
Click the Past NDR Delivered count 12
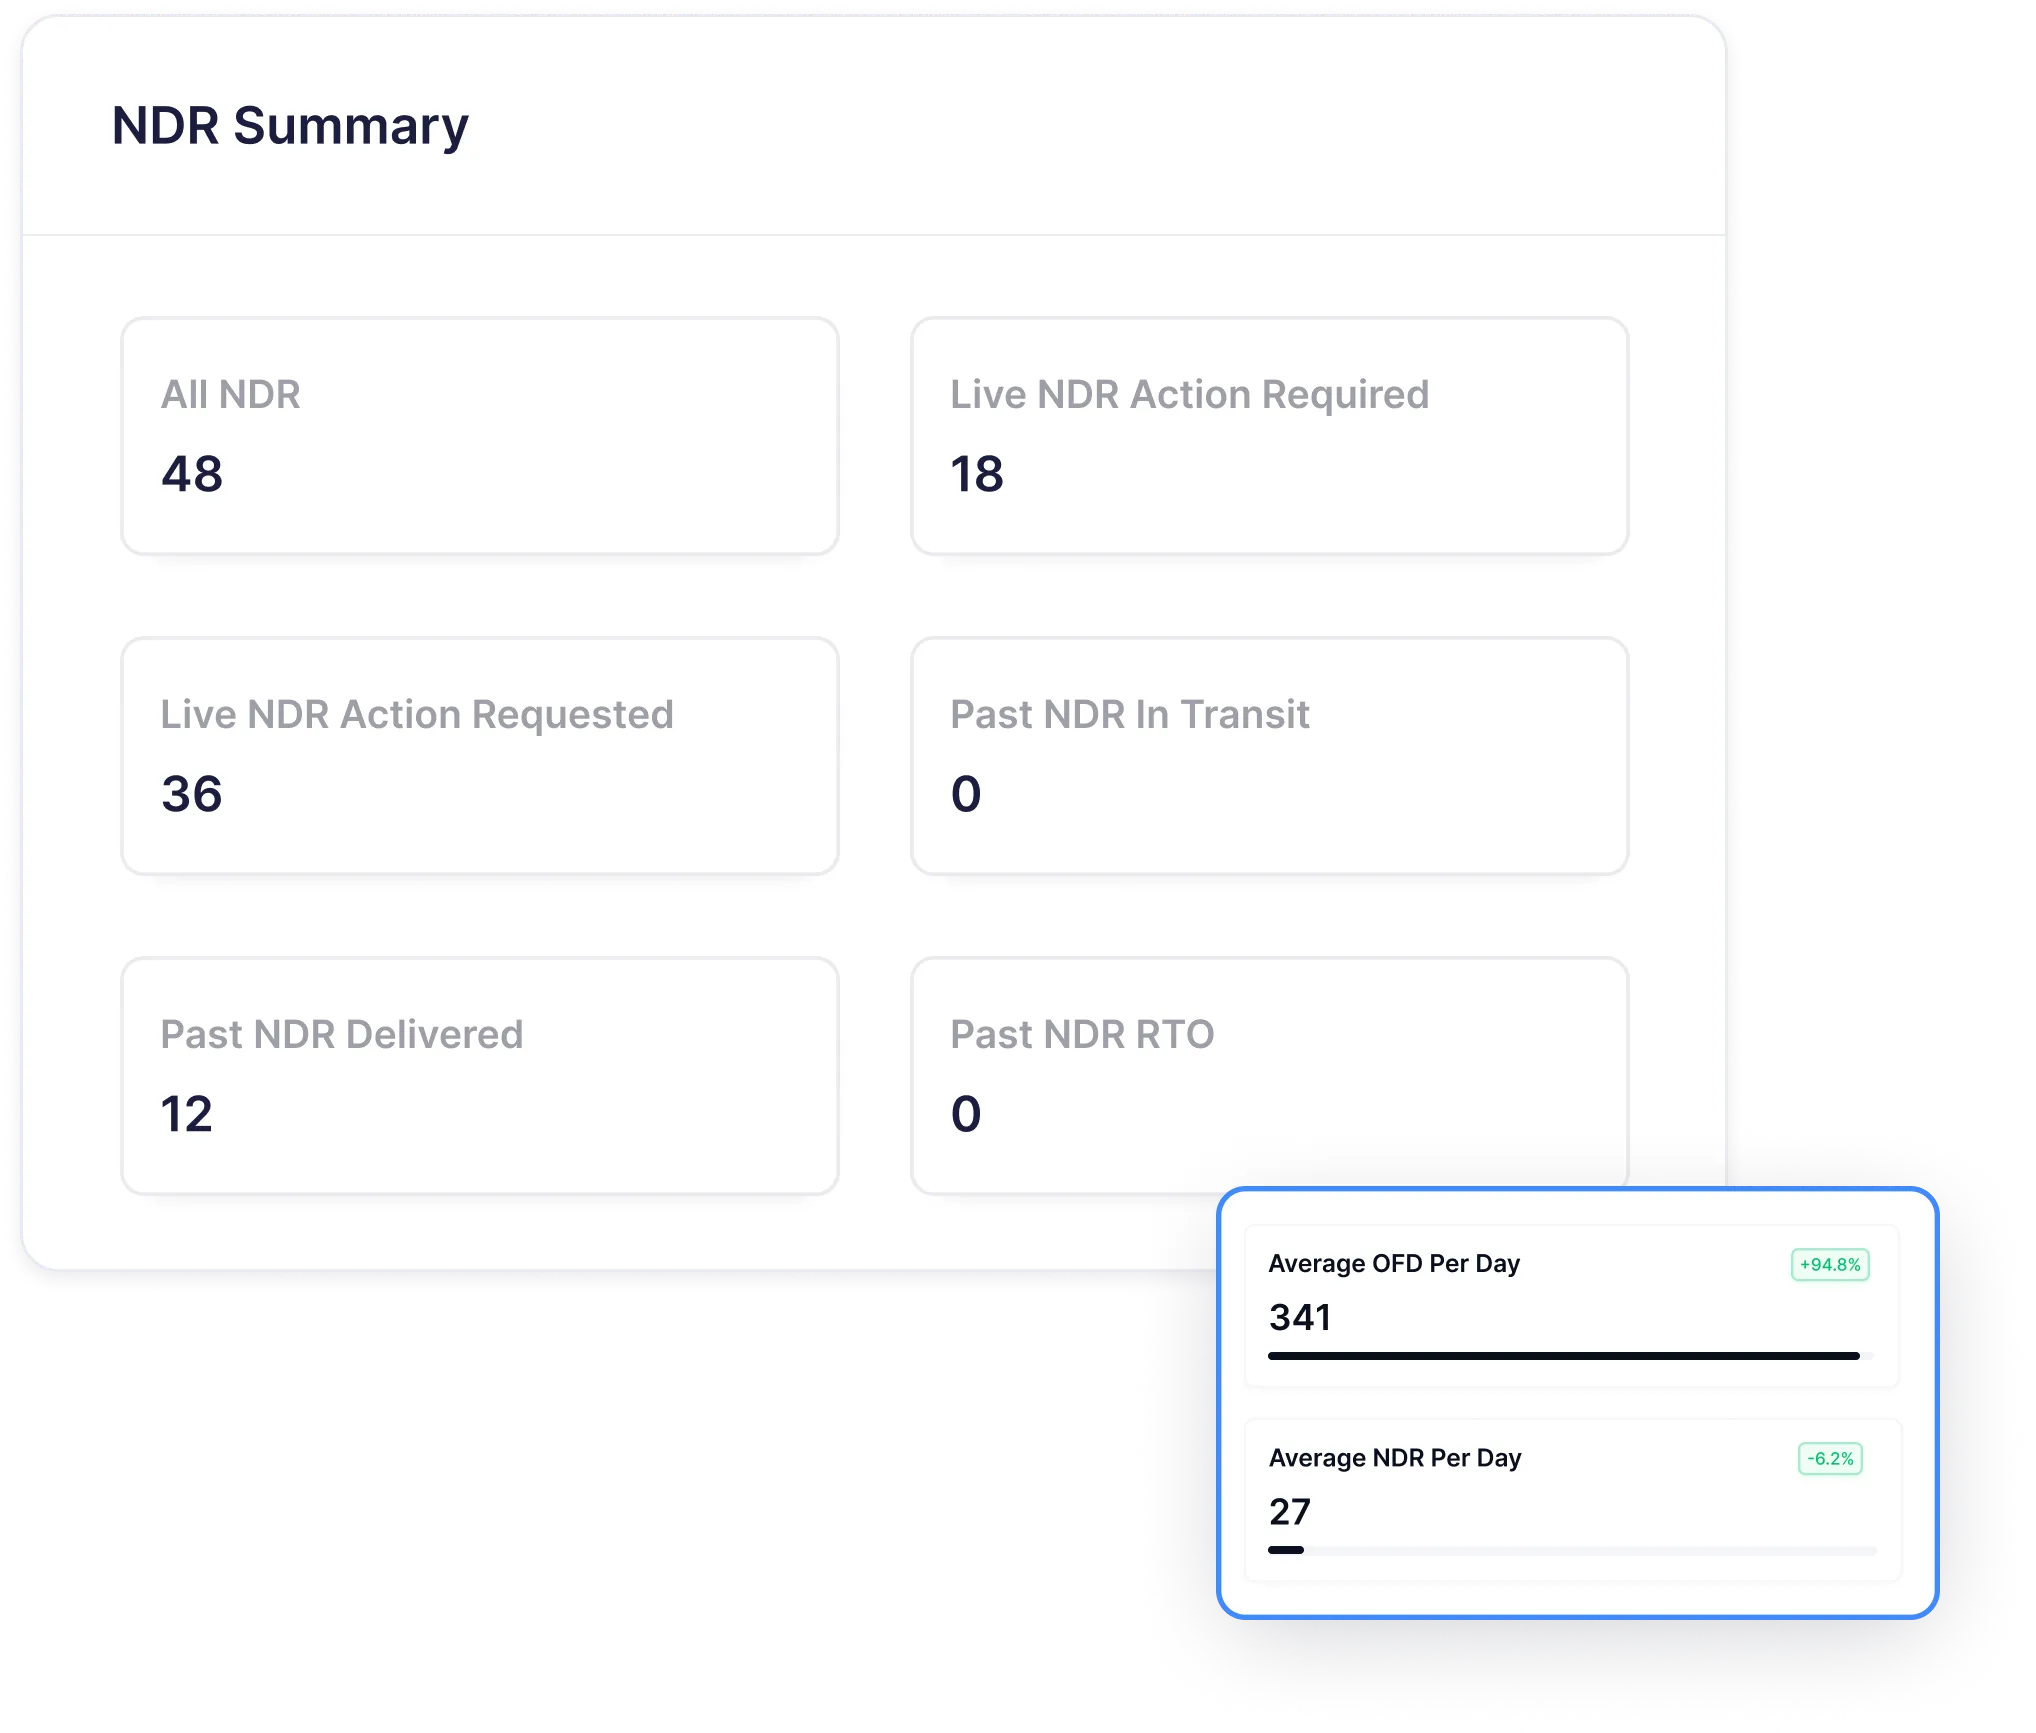pyautogui.click(x=187, y=1114)
